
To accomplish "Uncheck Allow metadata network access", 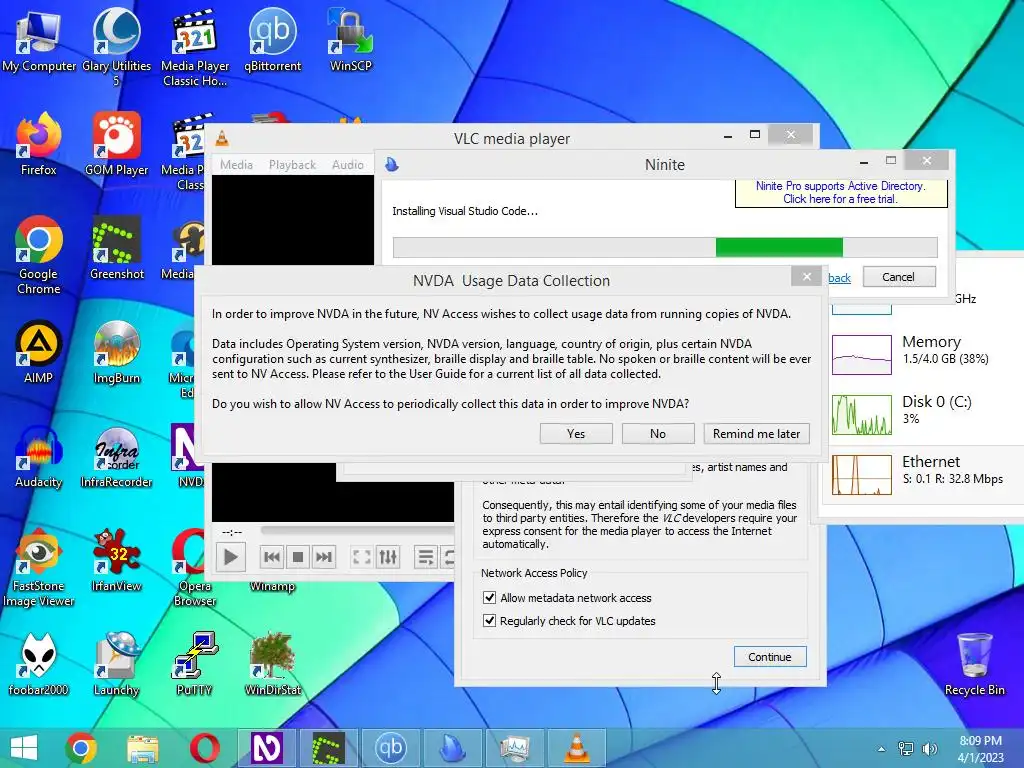I will (489, 598).
